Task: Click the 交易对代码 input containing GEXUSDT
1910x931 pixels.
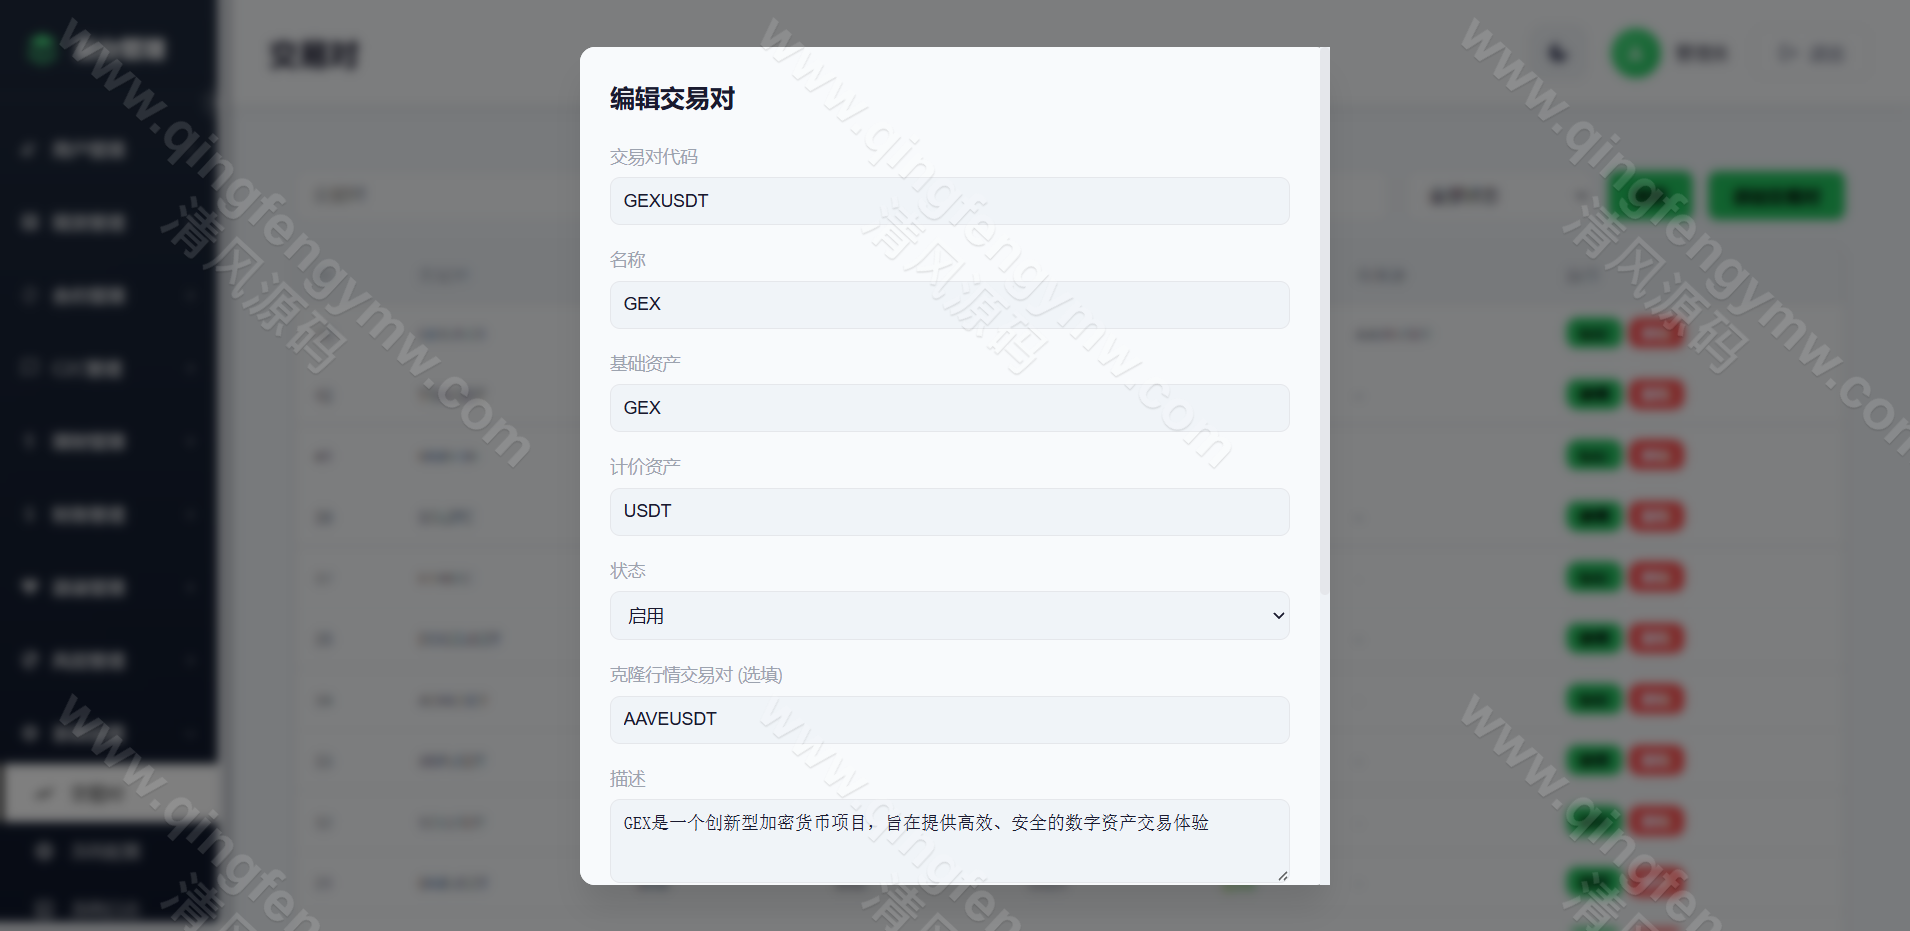Action: [x=949, y=201]
